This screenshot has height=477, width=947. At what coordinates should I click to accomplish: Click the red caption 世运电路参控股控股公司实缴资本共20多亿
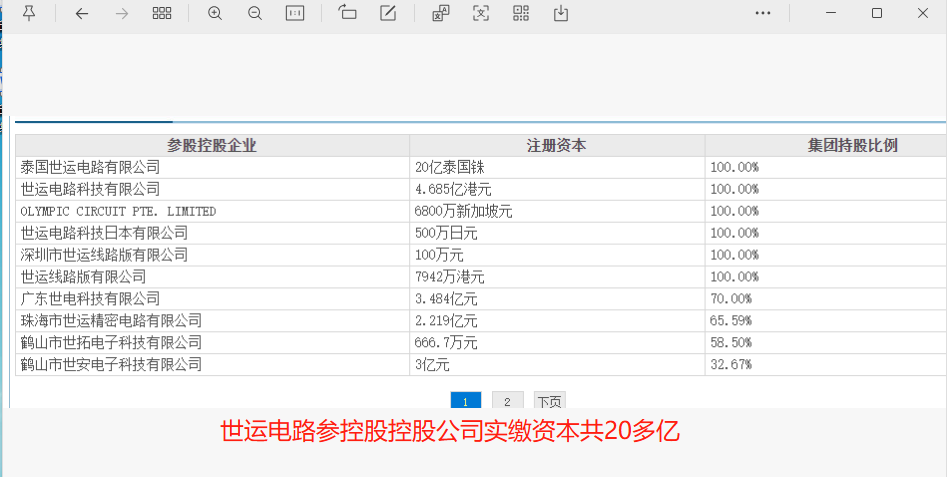pos(450,432)
